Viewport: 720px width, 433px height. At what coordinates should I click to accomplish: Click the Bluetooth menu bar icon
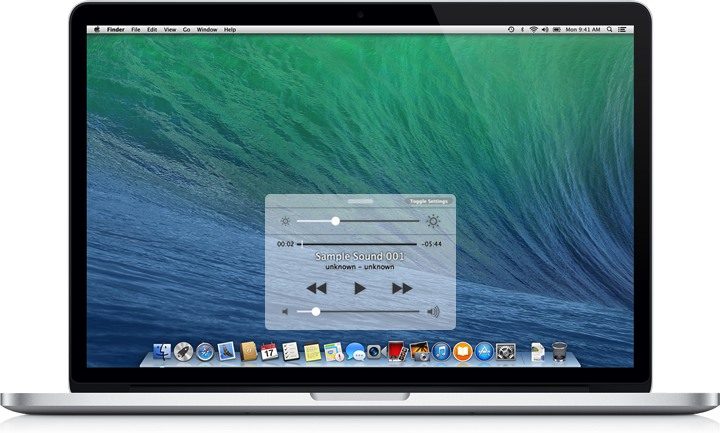coord(522,29)
